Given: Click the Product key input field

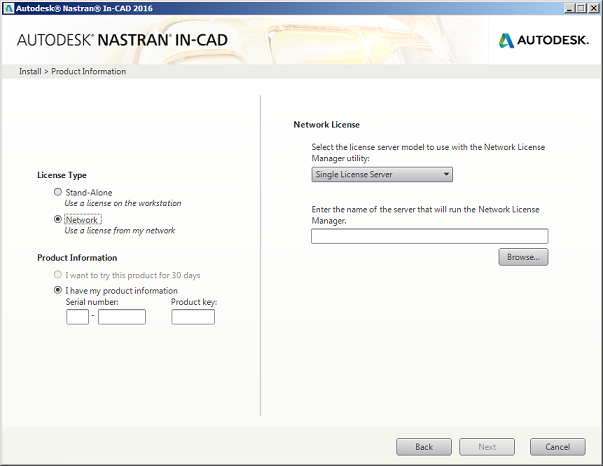Looking at the screenshot, I should [x=193, y=317].
